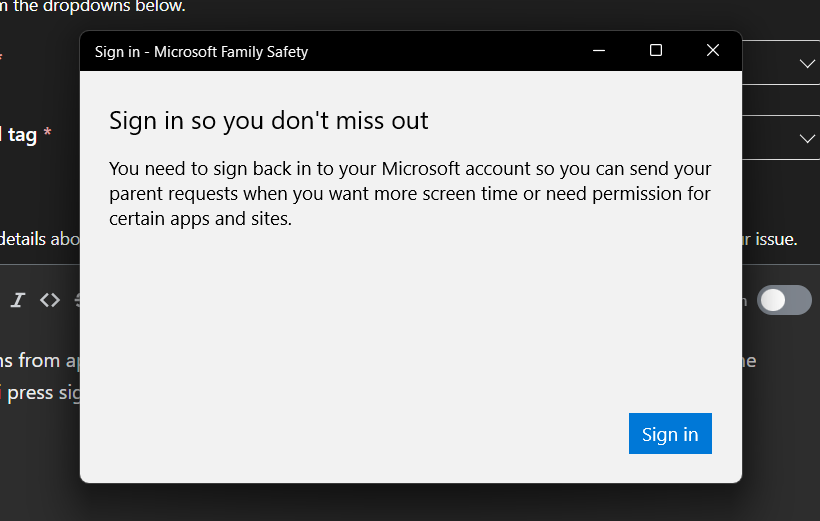Image resolution: width=820 pixels, height=521 pixels.
Task: Select the italic formatting icon
Action: [18, 300]
